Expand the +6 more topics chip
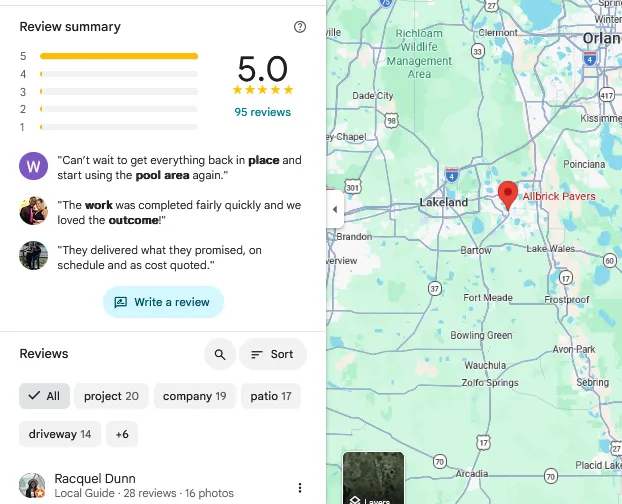The height and width of the screenshot is (504, 622). 122,434
